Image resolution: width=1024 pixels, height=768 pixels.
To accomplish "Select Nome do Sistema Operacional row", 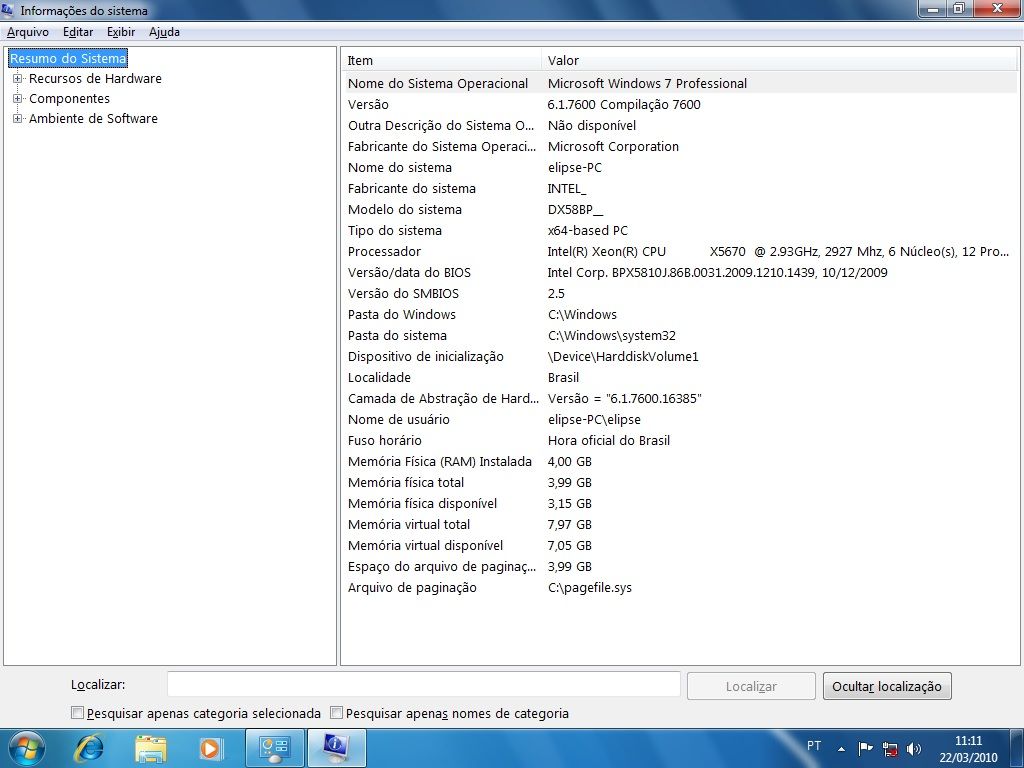I will (x=679, y=84).
